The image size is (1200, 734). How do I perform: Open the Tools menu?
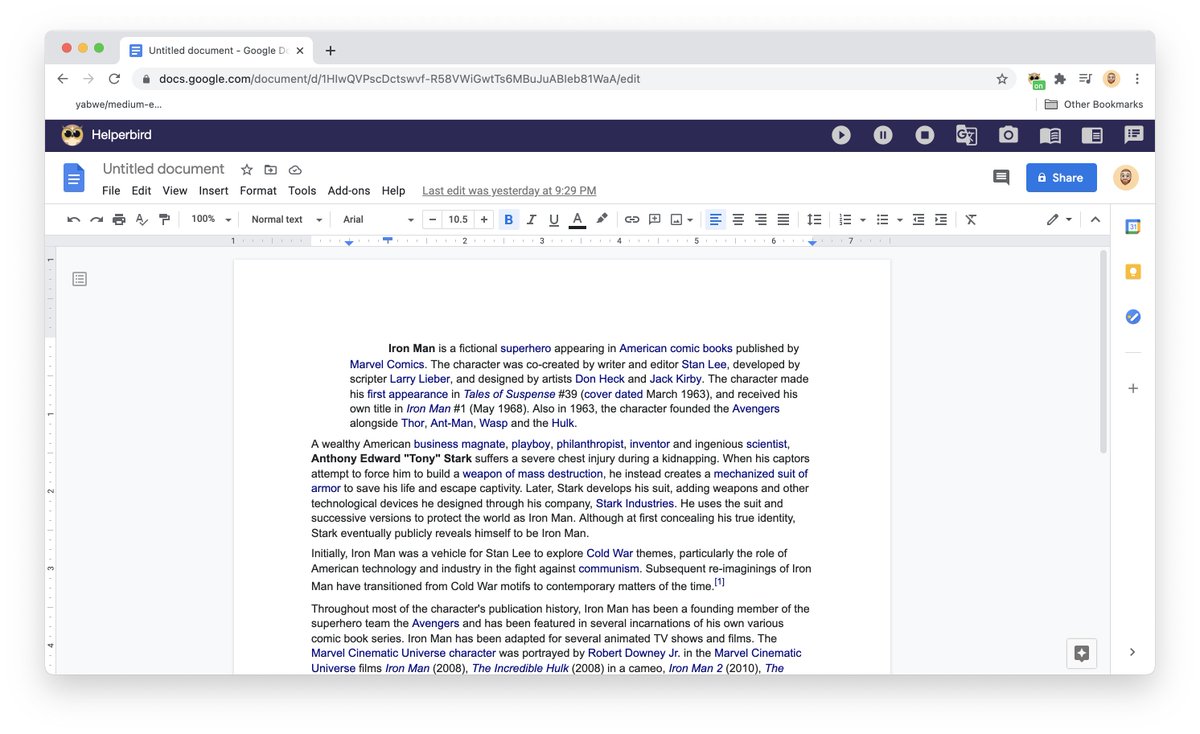pyautogui.click(x=302, y=191)
